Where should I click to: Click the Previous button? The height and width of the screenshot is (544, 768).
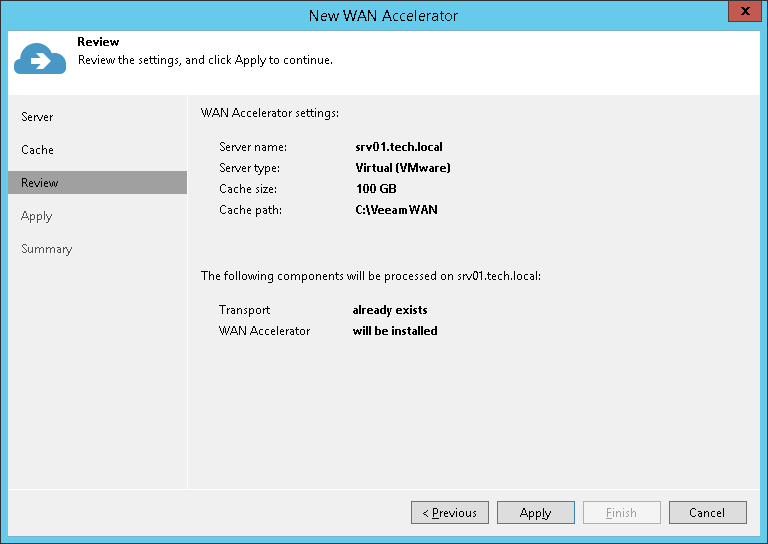450,513
